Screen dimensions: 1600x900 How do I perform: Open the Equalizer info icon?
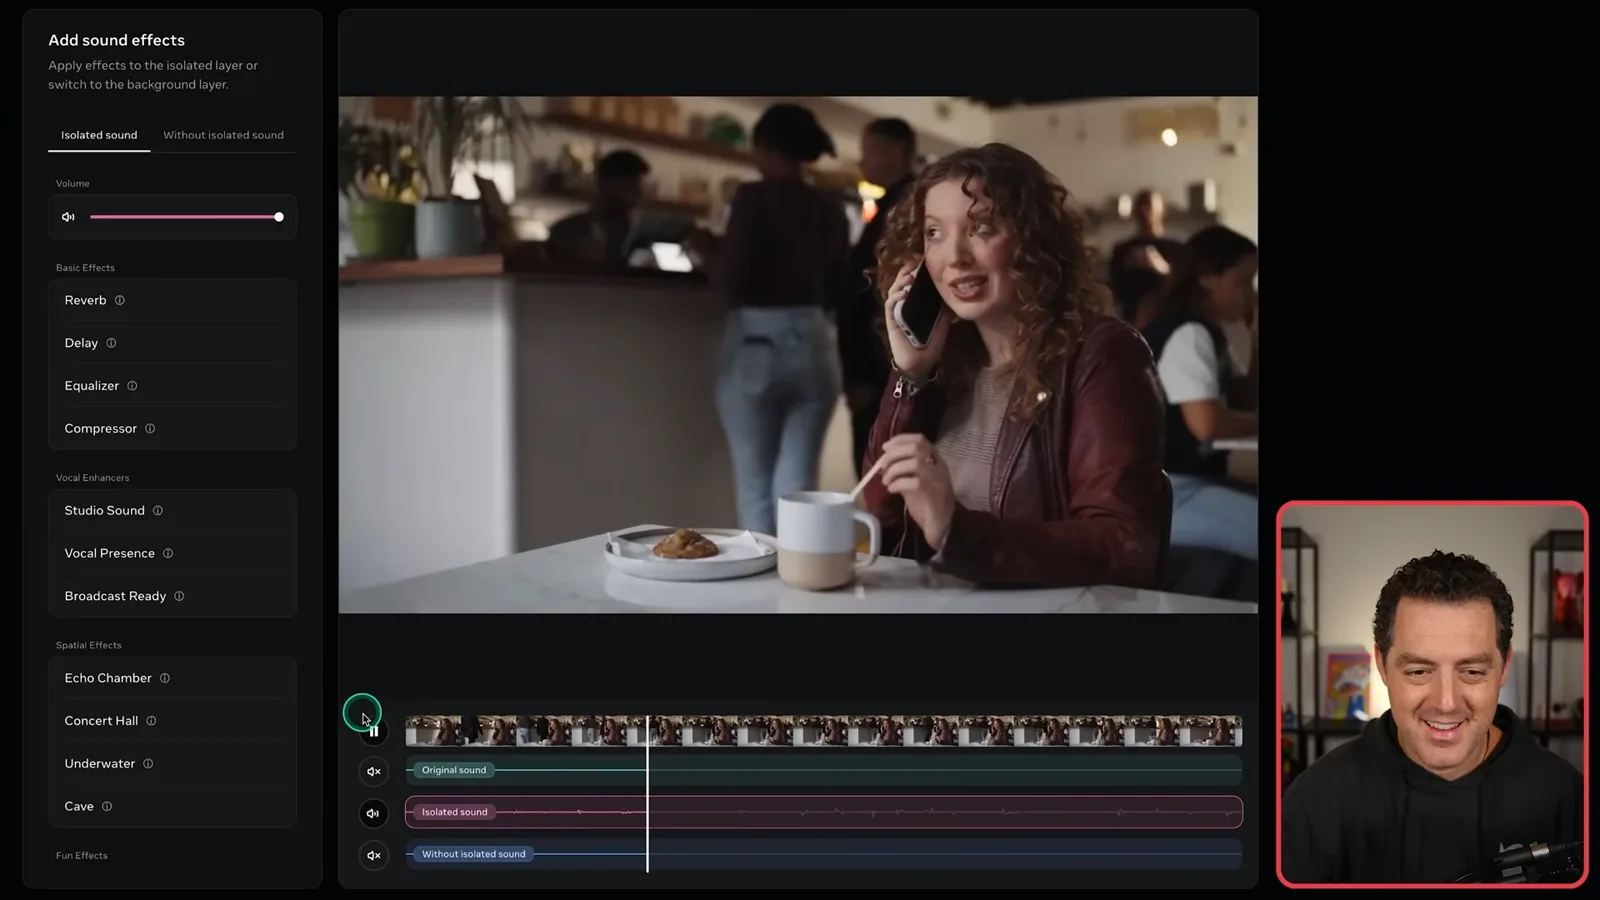coord(132,386)
